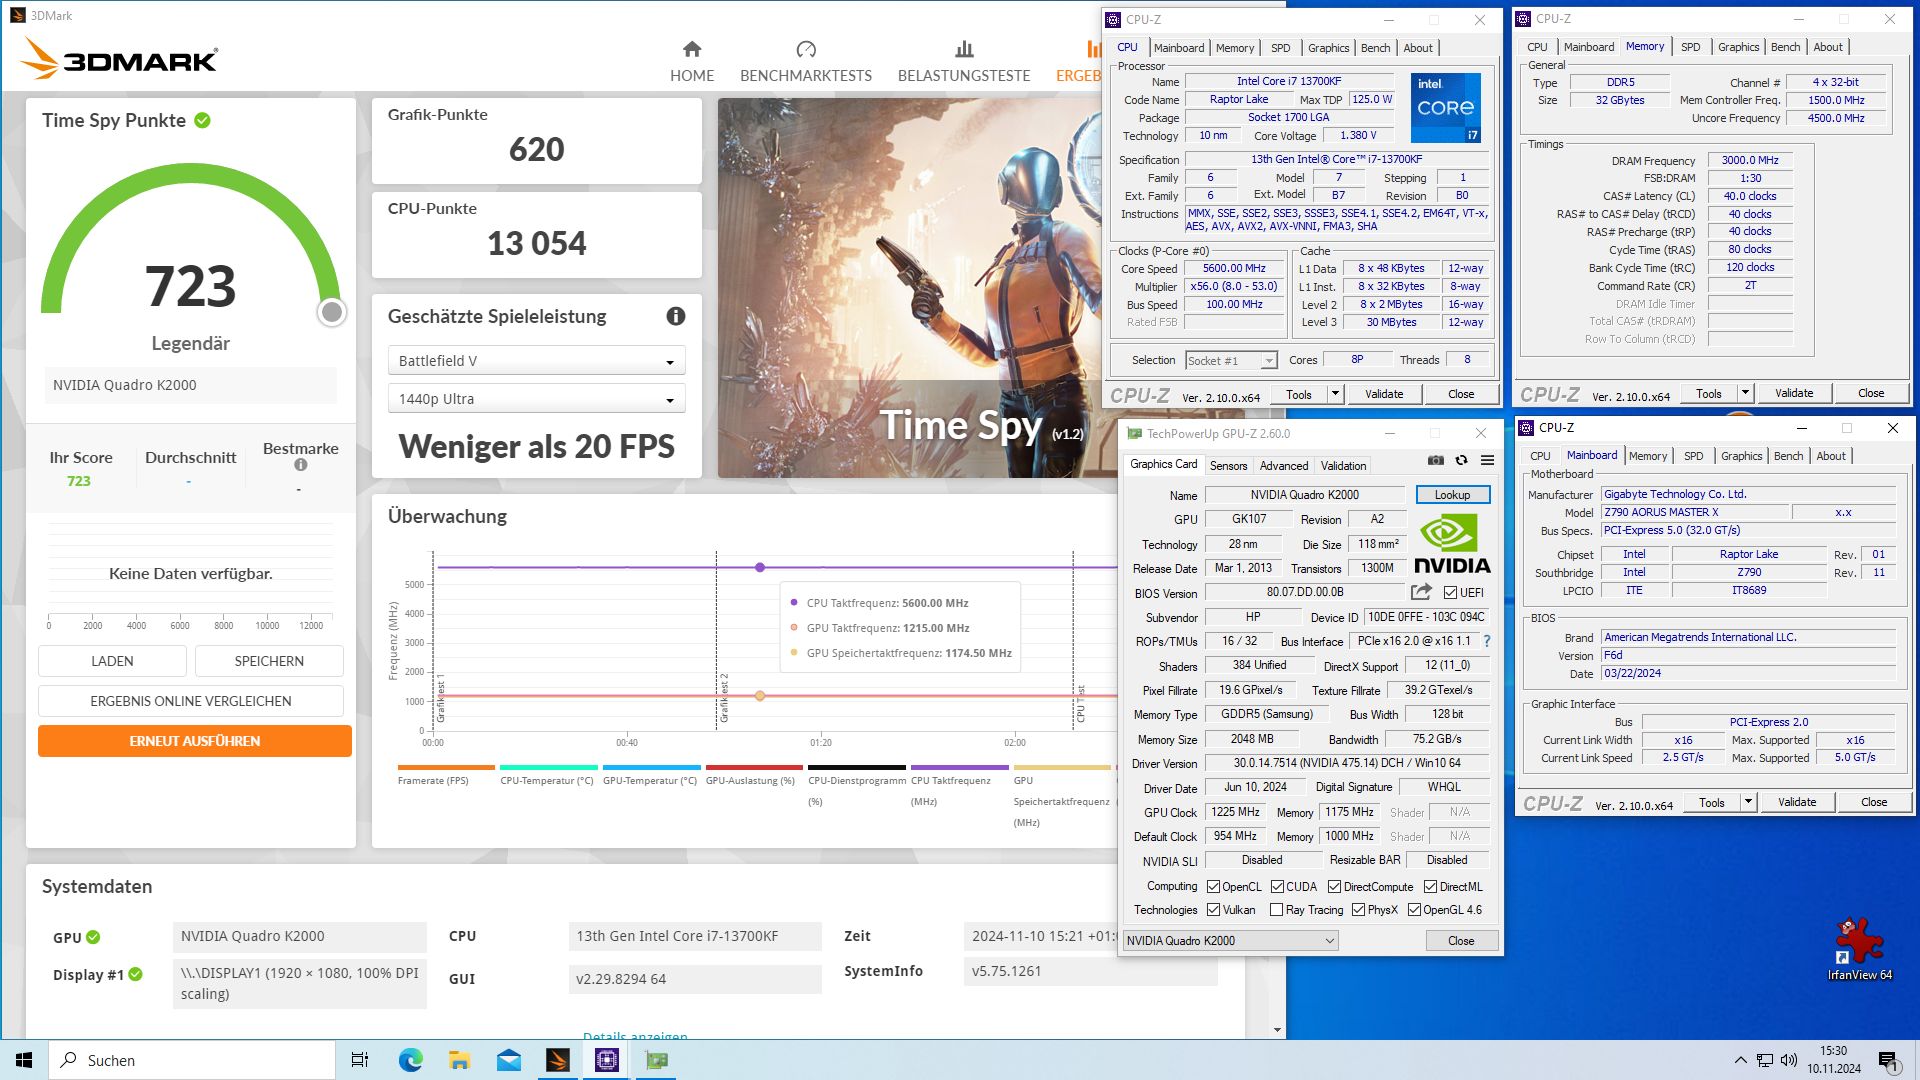1920x1080 pixels.
Task: Switch to Mainboard tab in CPU-Z CPU window
Action: [x=1178, y=48]
